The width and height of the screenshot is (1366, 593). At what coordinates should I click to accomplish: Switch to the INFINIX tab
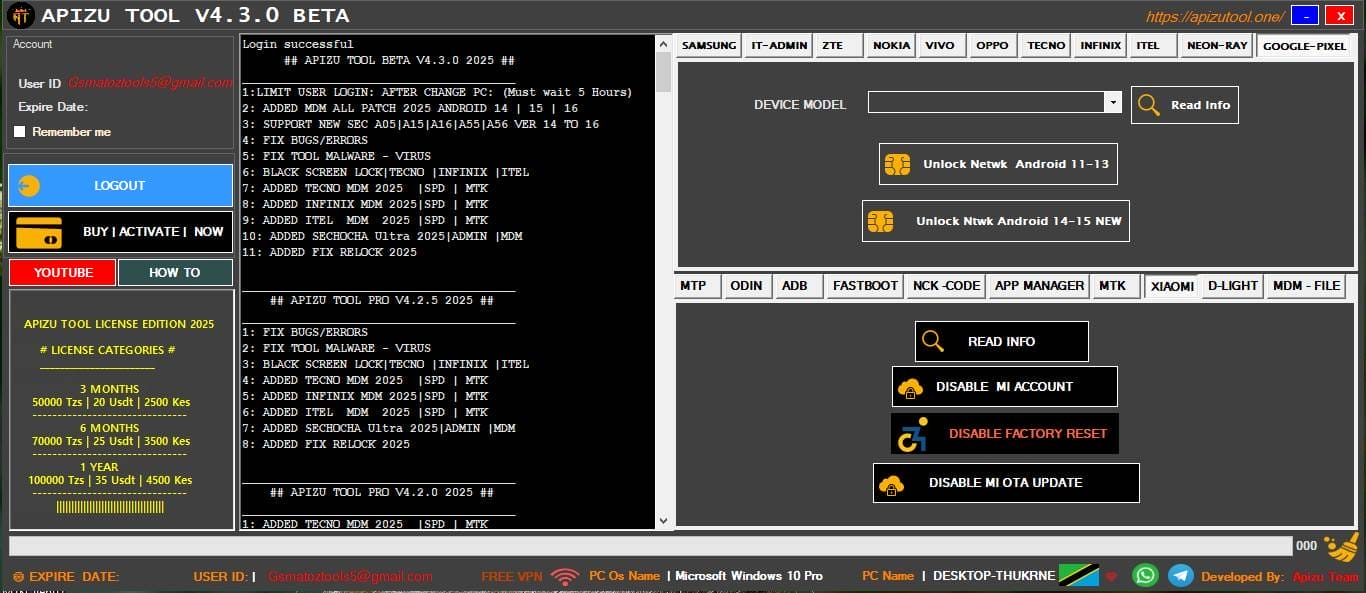click(1101, 46)
